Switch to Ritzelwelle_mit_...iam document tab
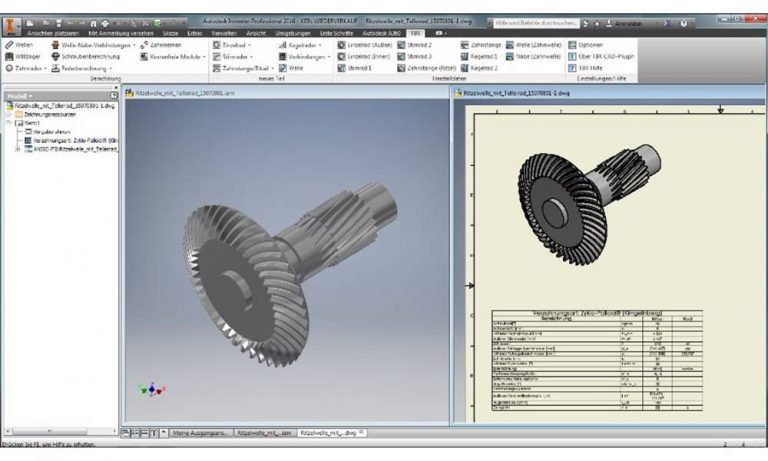 264,433
